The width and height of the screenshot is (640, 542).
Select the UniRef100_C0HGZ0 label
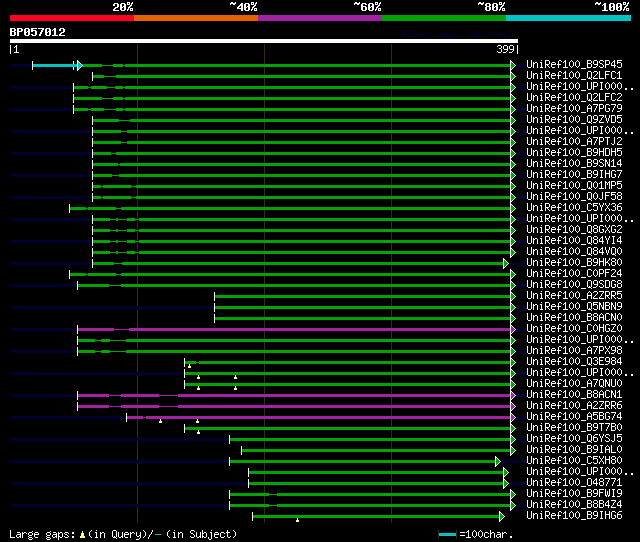[x=574, y=329]
